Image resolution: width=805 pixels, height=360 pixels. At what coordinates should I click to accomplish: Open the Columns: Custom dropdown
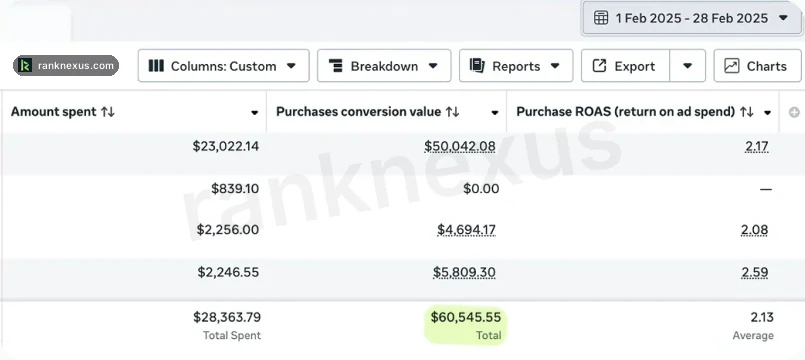(x=223, y=66)
